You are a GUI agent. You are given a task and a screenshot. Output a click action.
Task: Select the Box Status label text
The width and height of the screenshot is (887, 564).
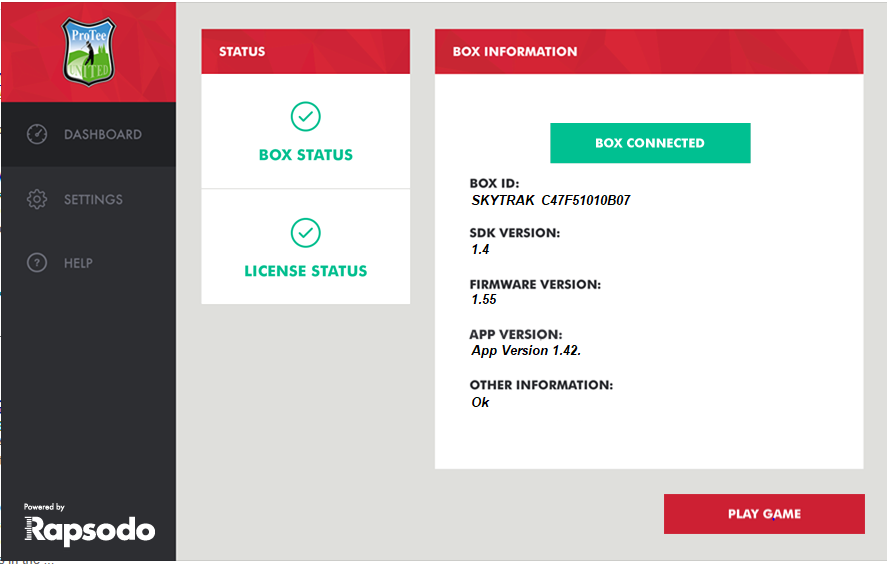(x=306, y=155)
